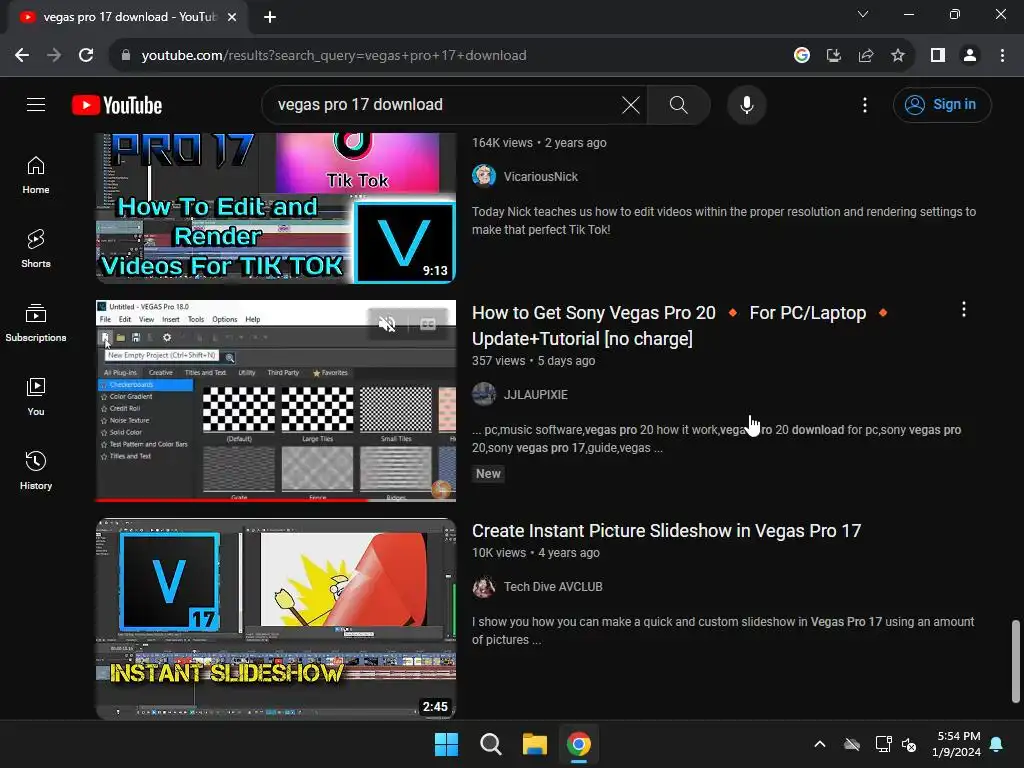Open Shorts in sidebar
Viewport: 1024px width, 768px height.
pyautogui.click(x=36, y=249)
